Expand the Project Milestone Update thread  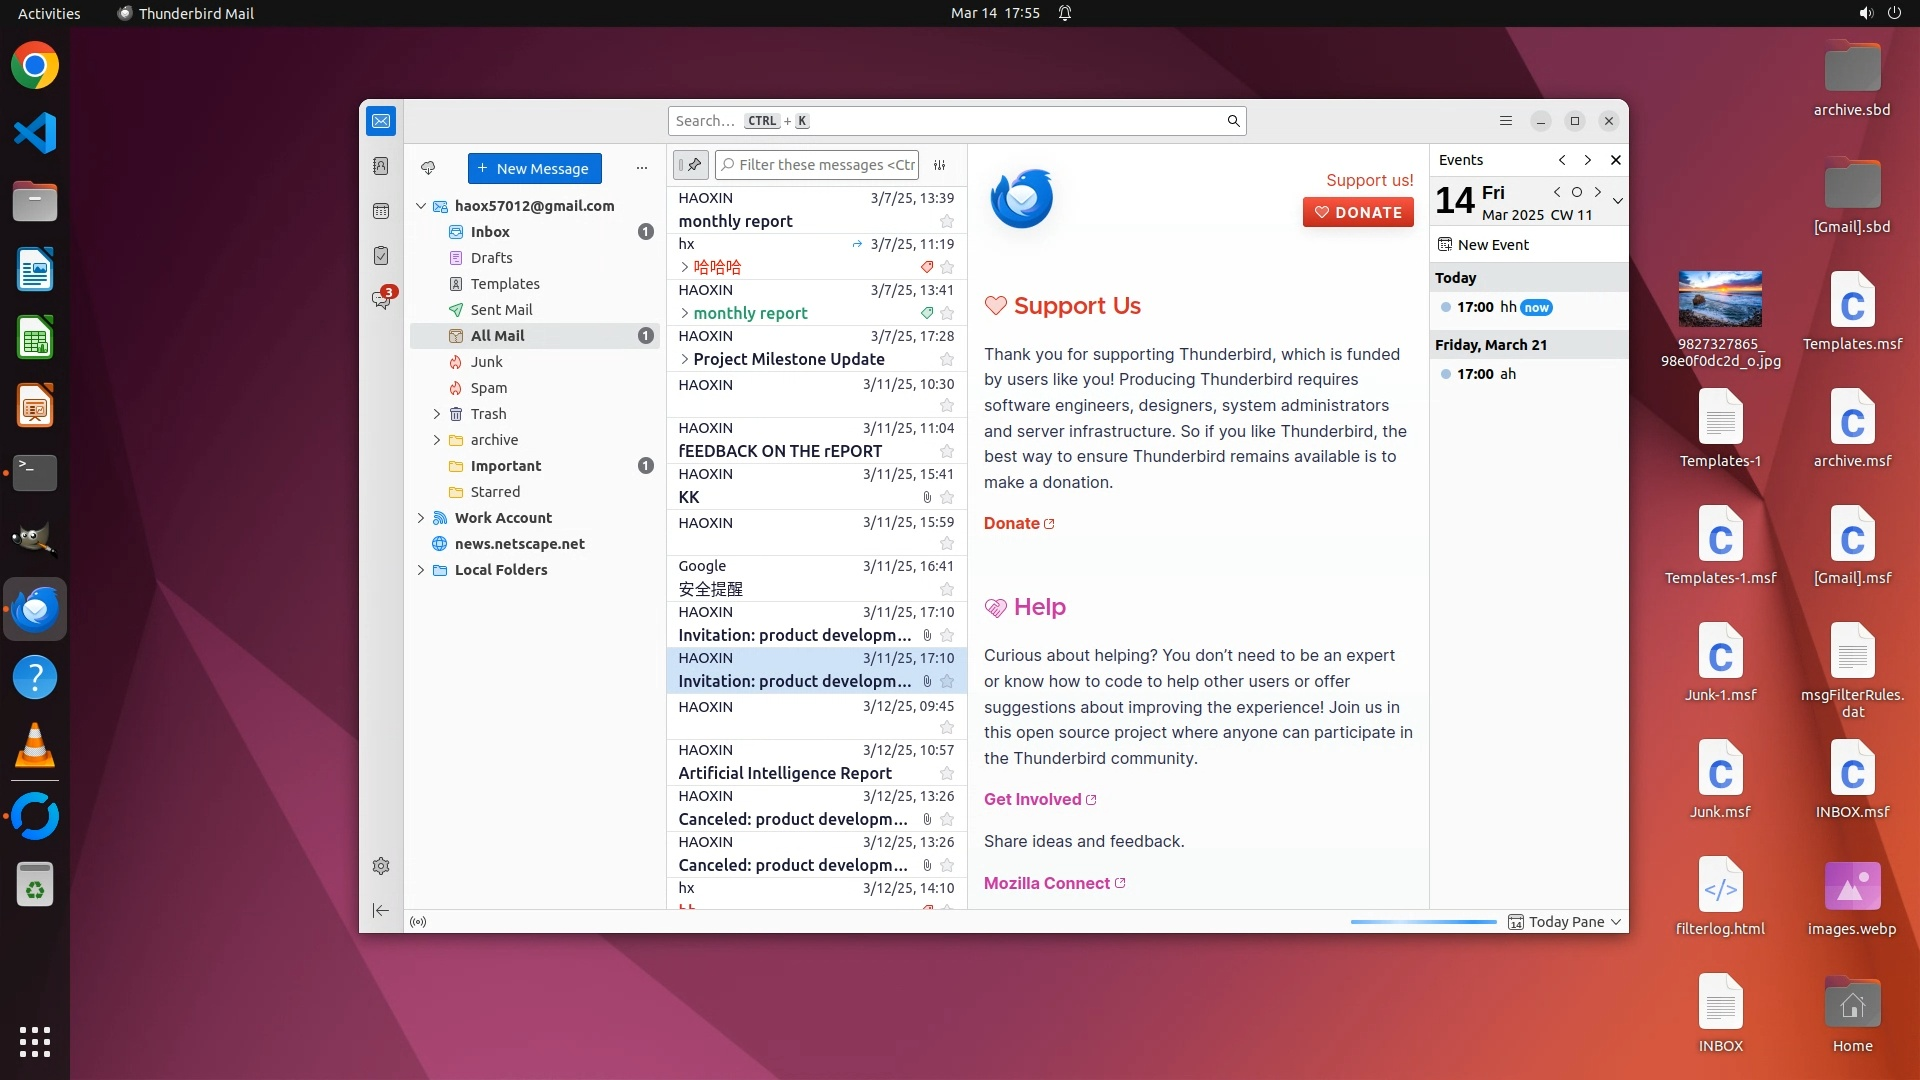pos(685,359)
